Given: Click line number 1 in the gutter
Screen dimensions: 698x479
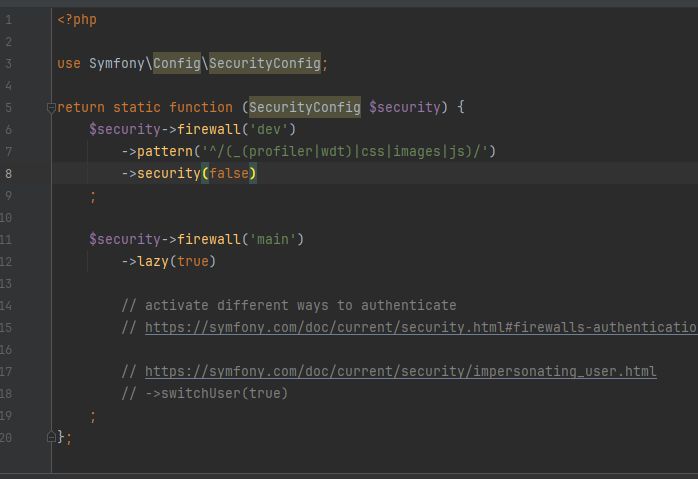Looking at the screenshot, I should 8,20.
